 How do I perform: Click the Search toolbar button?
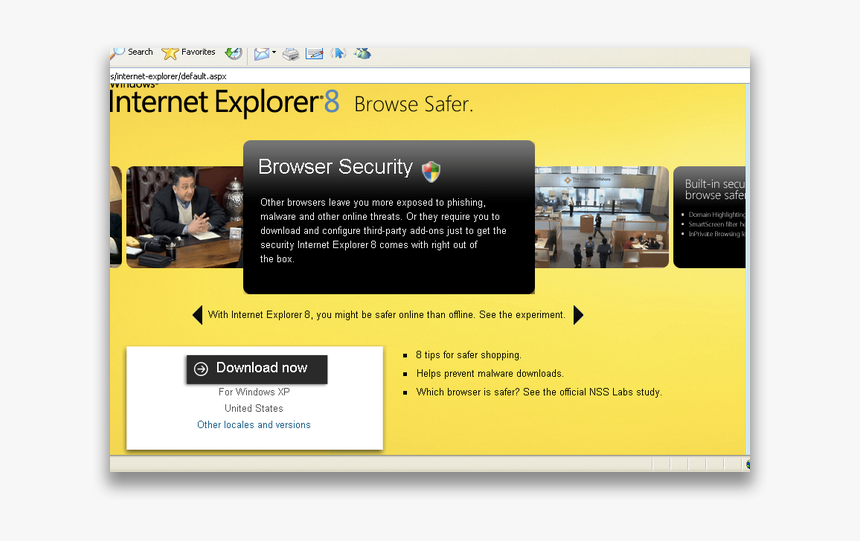(x=132, y=53)
